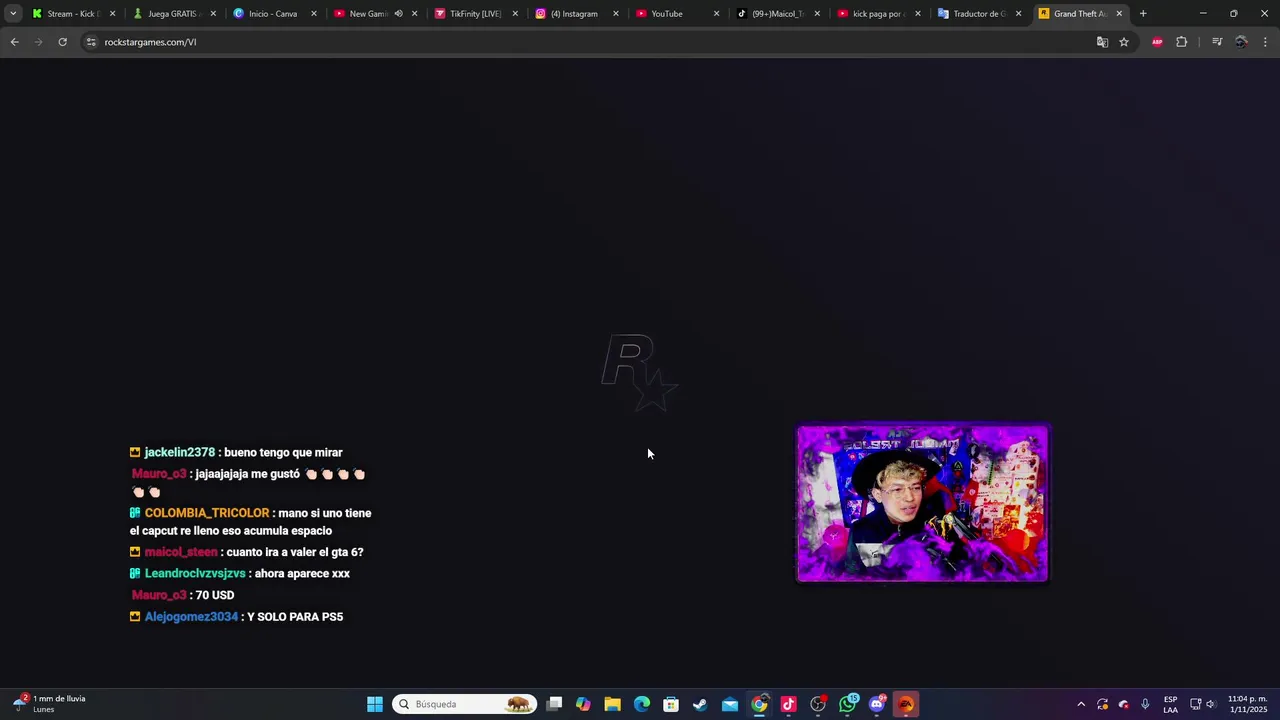1280x720 pixels.
Task: Click username jackelin2378 in chat
Action: pos(179,453)
